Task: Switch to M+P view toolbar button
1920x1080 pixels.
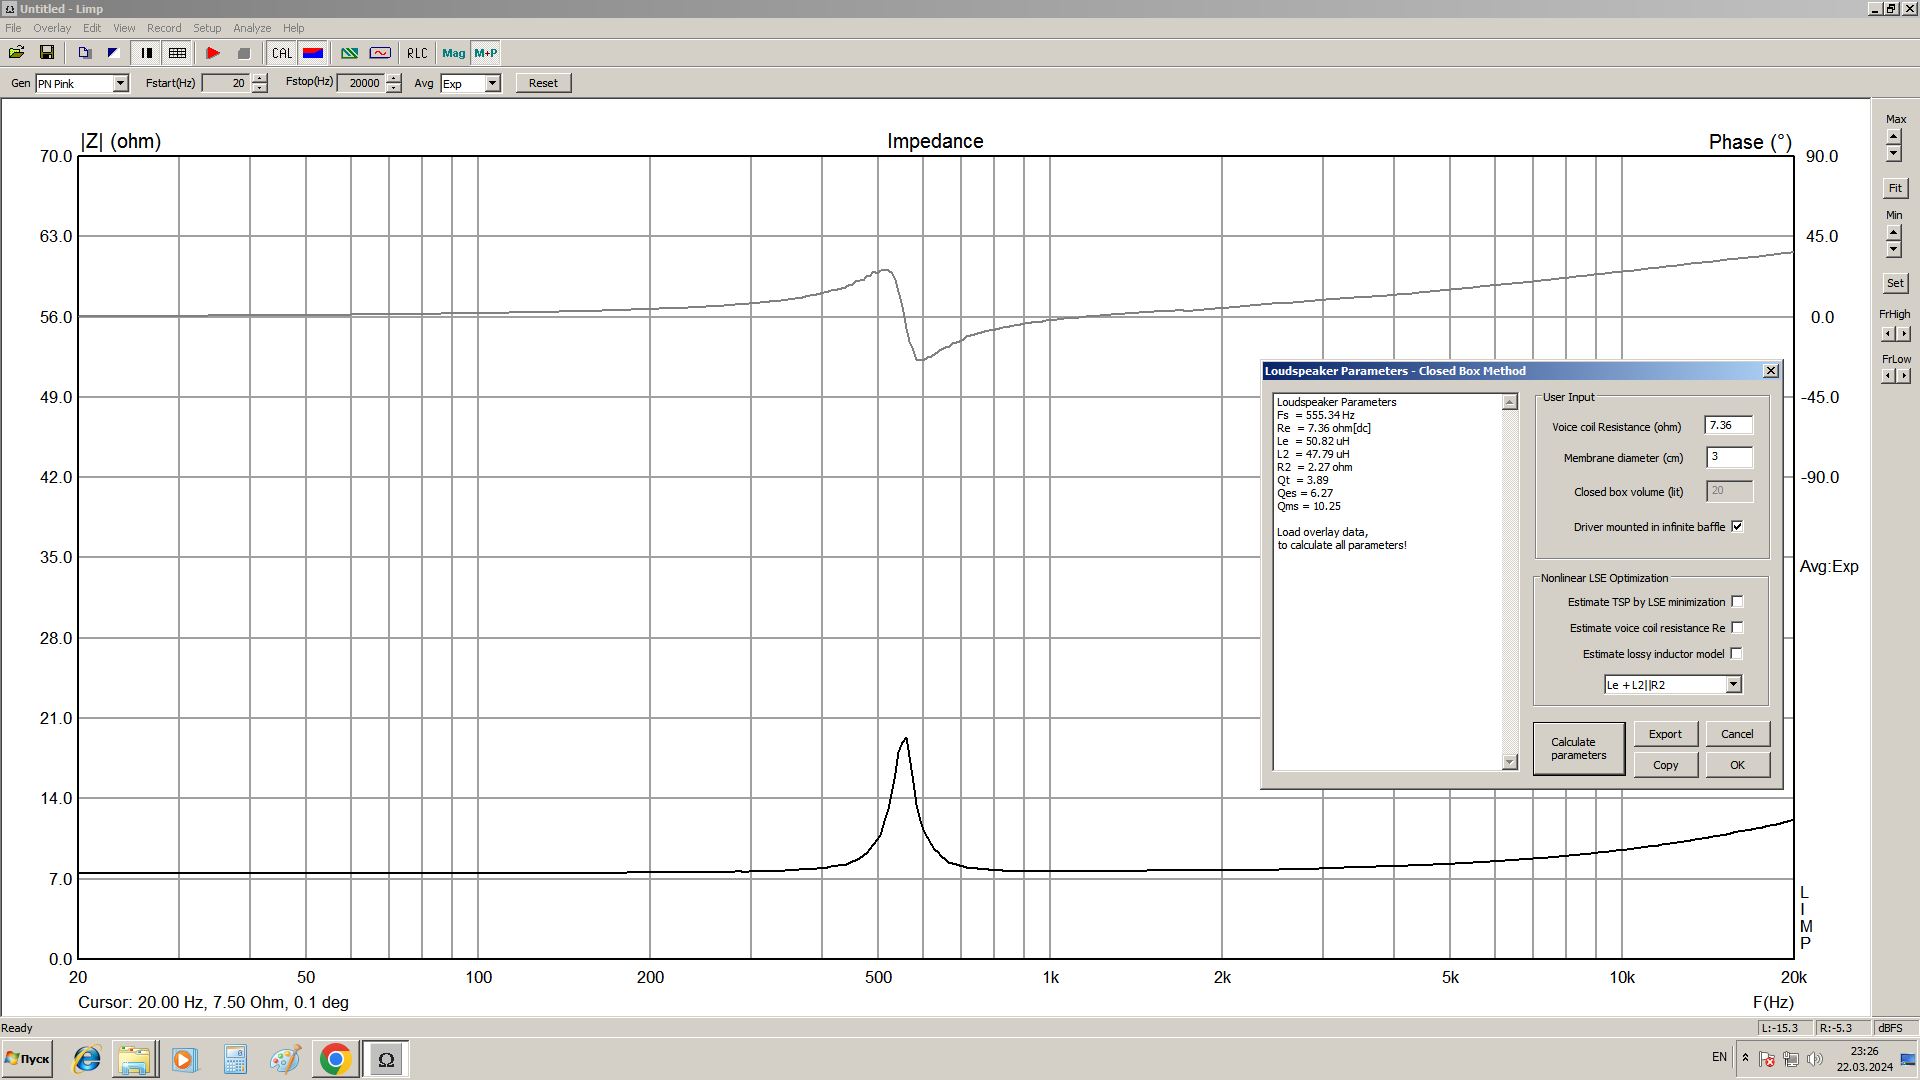Action: tap(486, 53)
